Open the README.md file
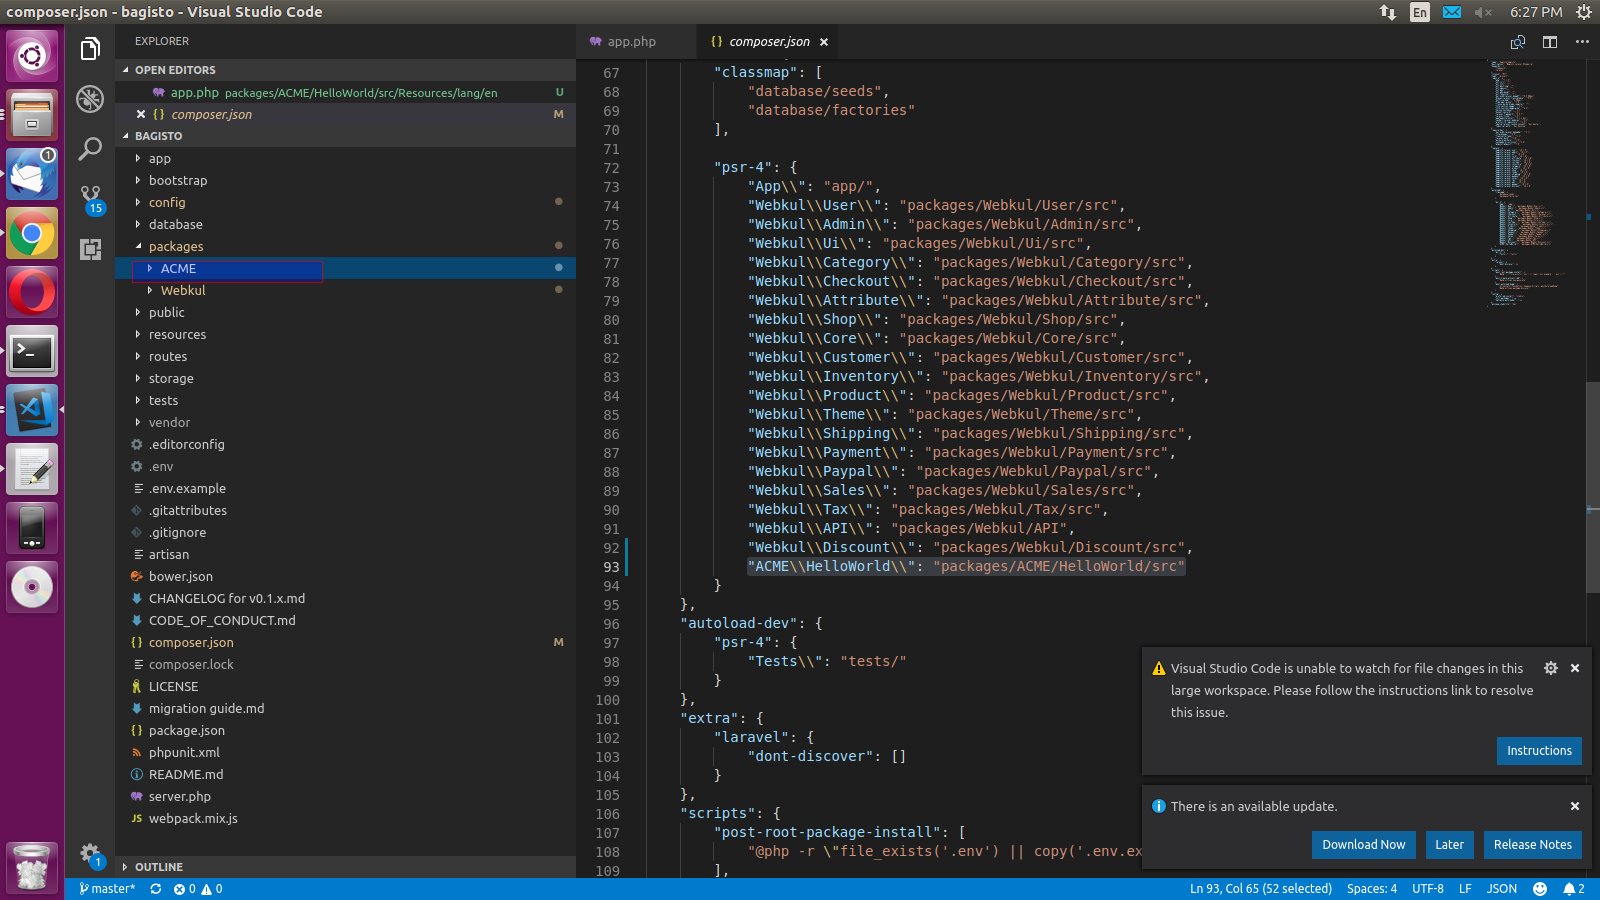This screenshot has width=1600, height=900. click(345, 775)
